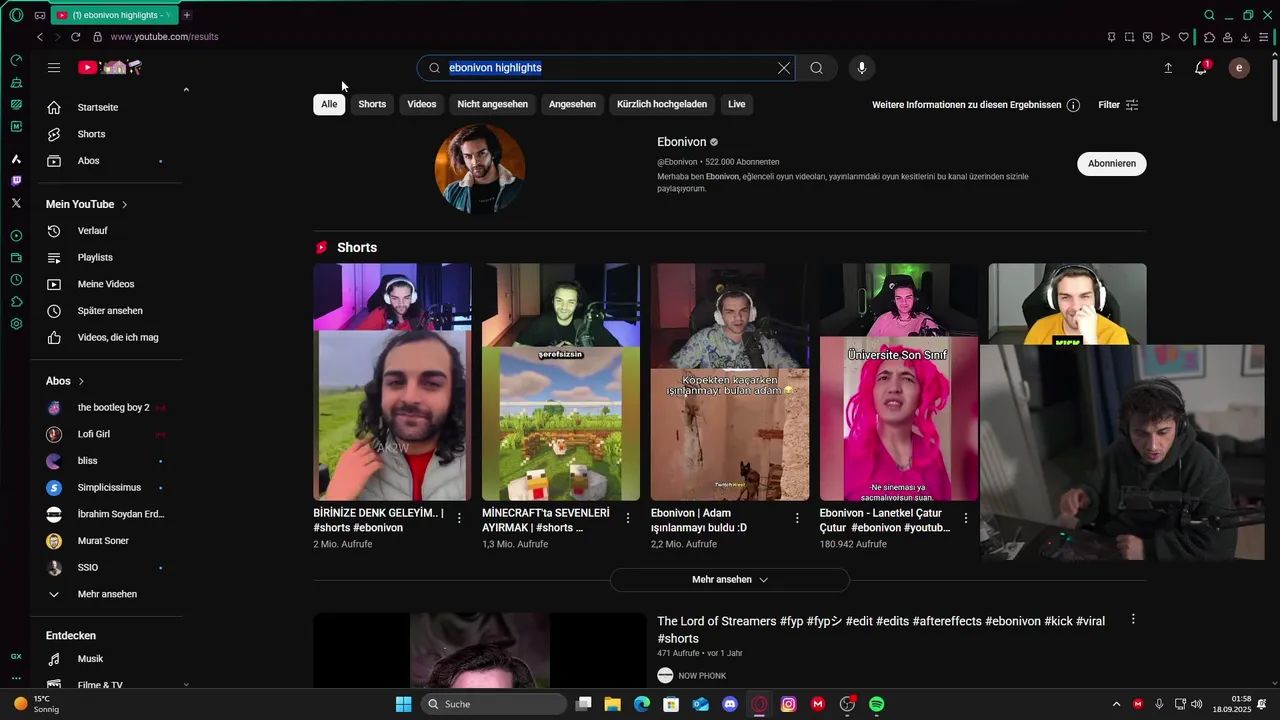Open Twitch in Opera sidebar
Screen dimensions: 1280x720
[16, 181]
